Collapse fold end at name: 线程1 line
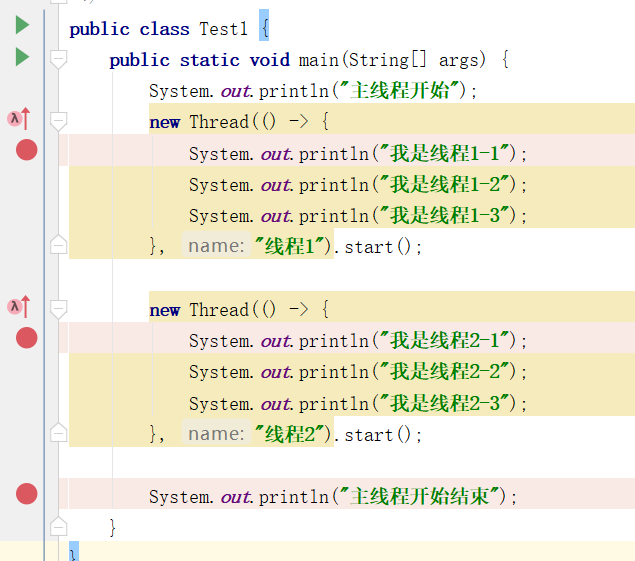Screen dimensions: 635x561 pyautogui.click(x=58, y=245)
